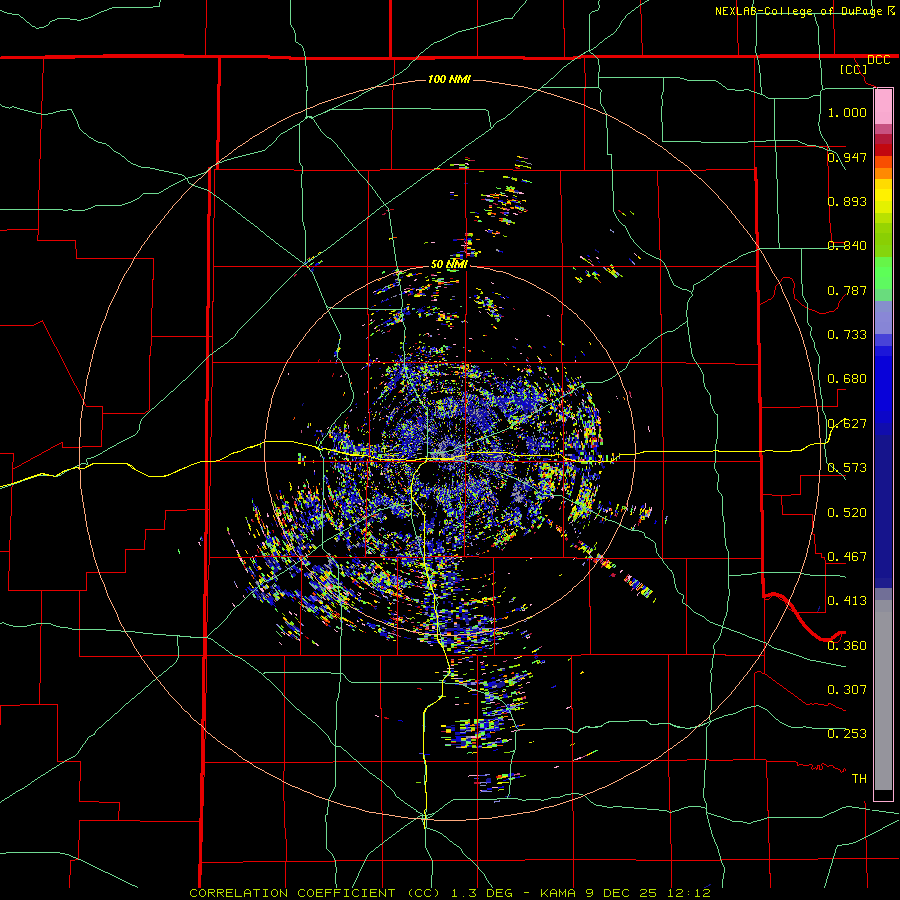
Task: Click the TH legend label
Action: click(859, 778)
